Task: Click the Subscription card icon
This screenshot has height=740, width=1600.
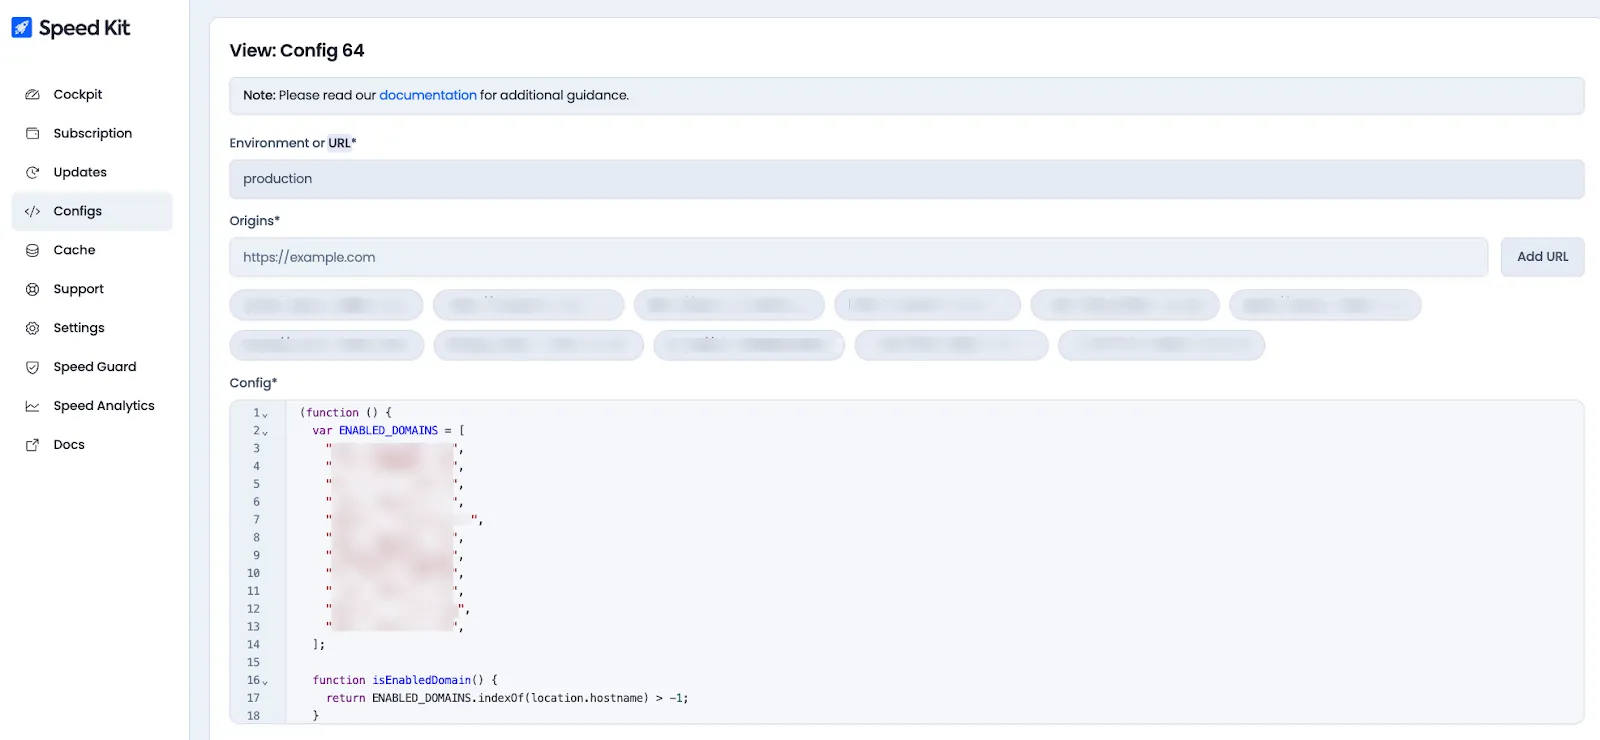Action: coord(32,133)
